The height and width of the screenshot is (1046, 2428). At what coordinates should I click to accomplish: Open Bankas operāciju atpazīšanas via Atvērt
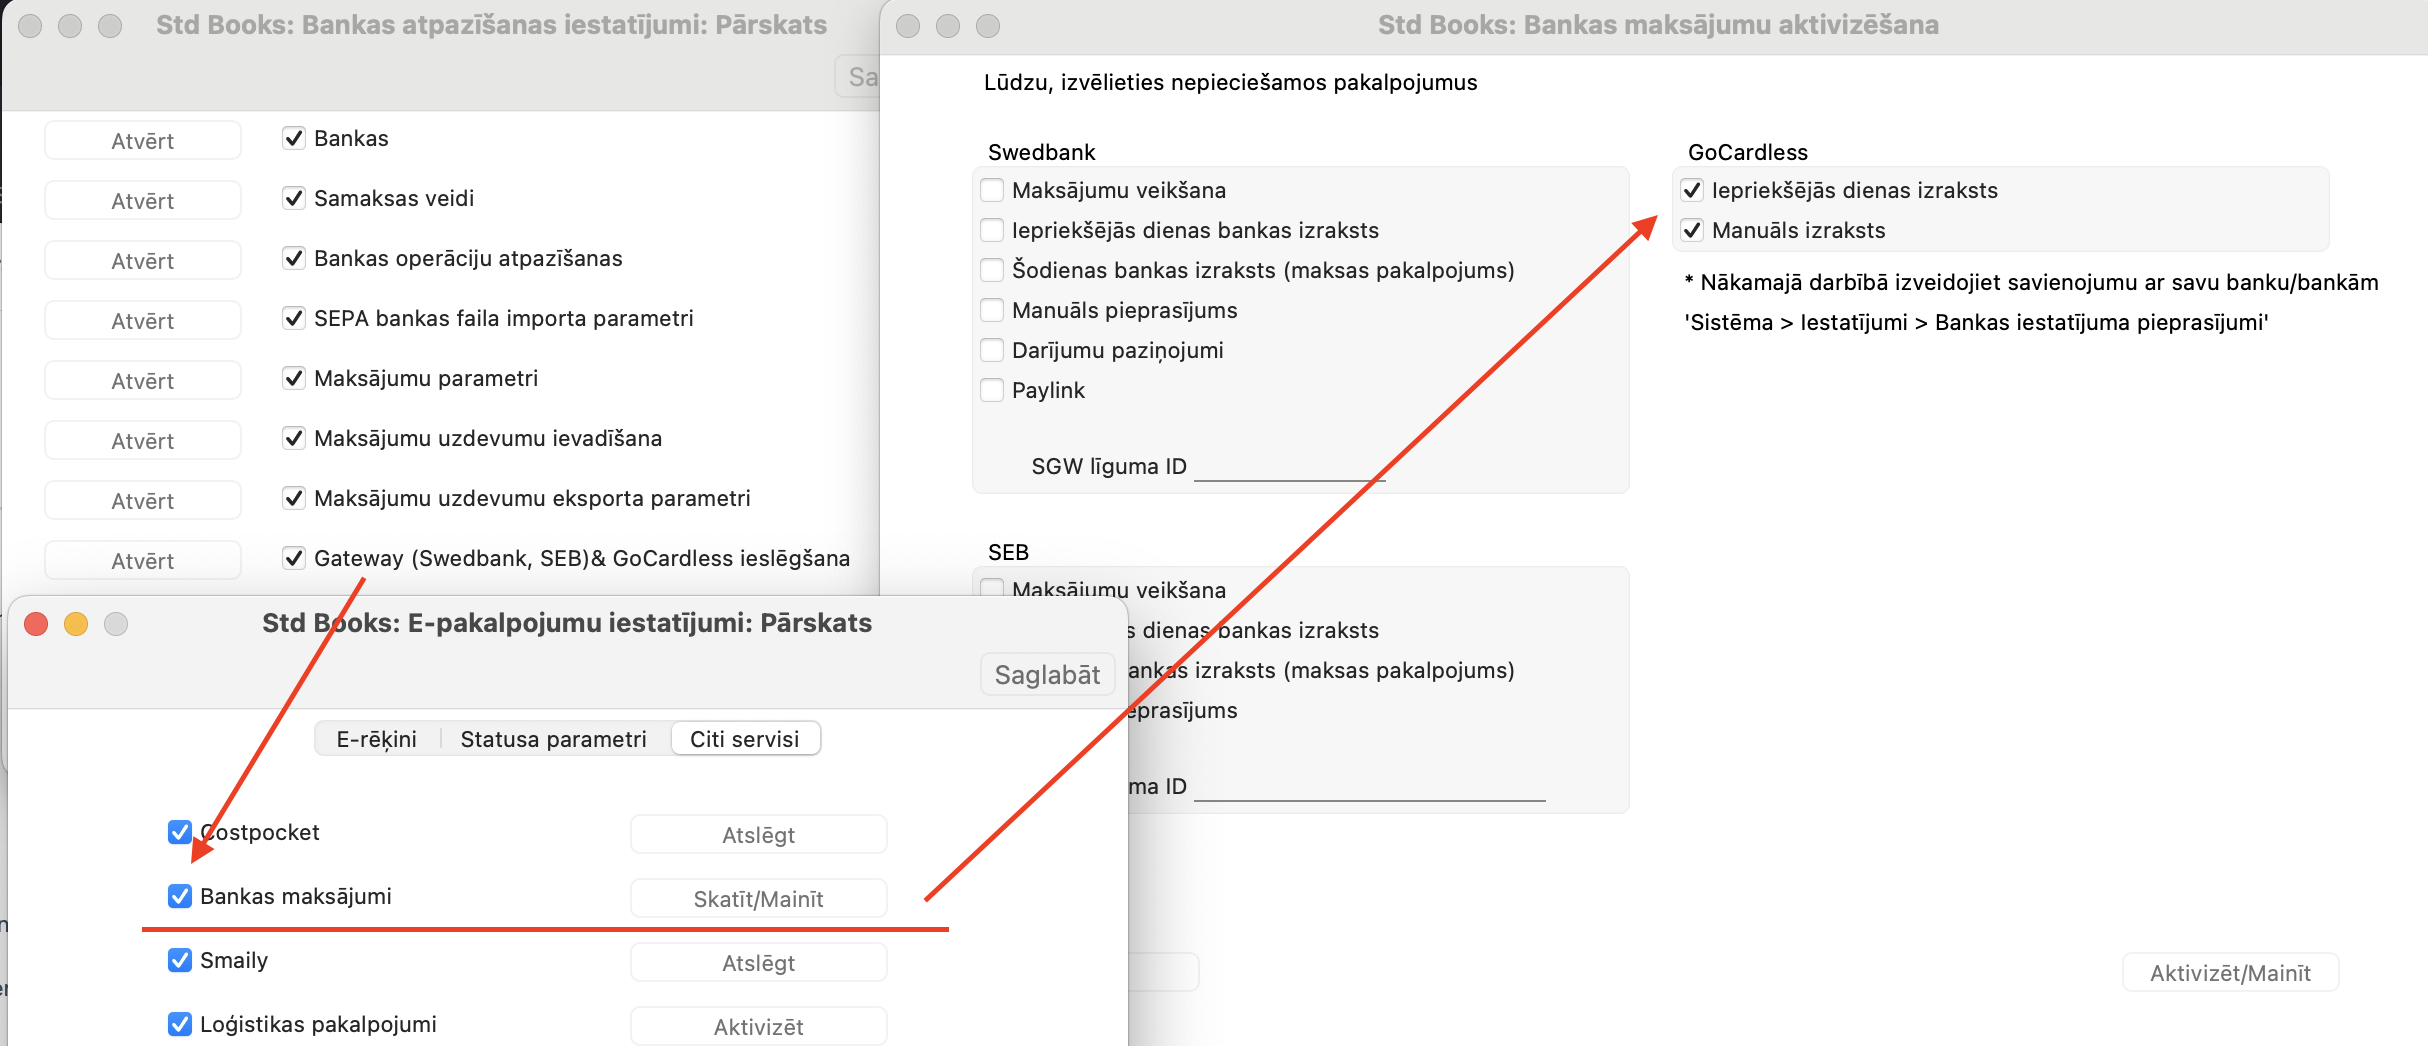point(143,261)
